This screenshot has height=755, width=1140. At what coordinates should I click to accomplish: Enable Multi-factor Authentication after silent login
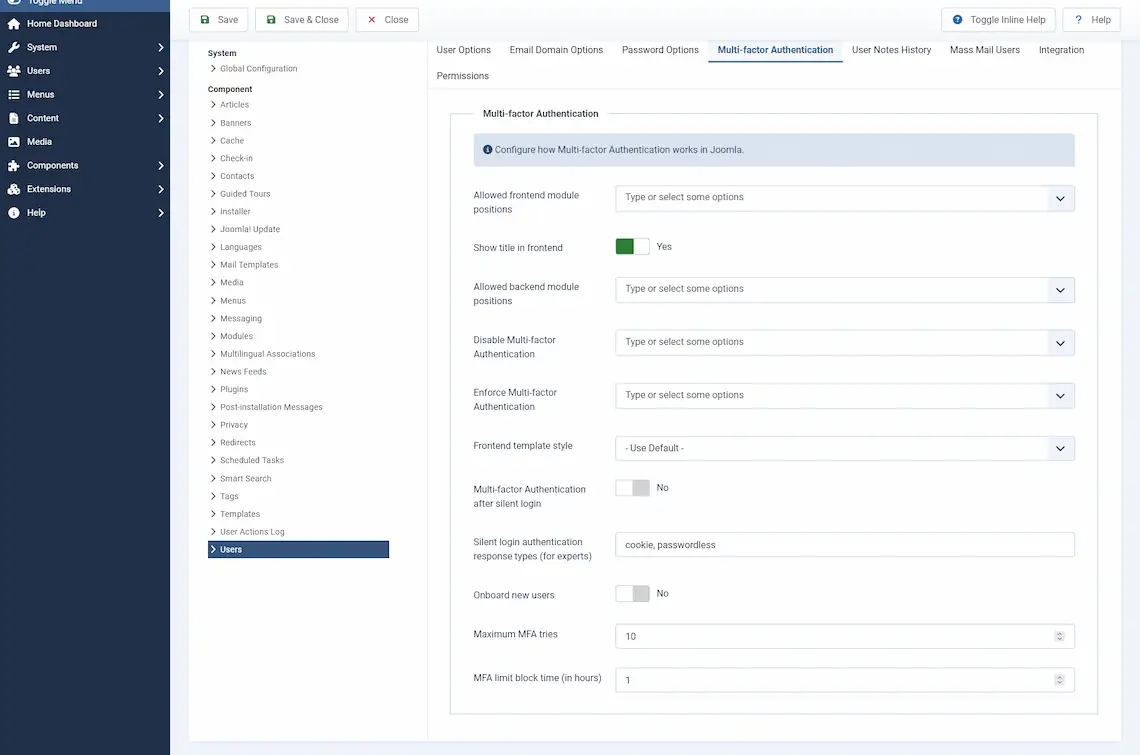(632, 488)
